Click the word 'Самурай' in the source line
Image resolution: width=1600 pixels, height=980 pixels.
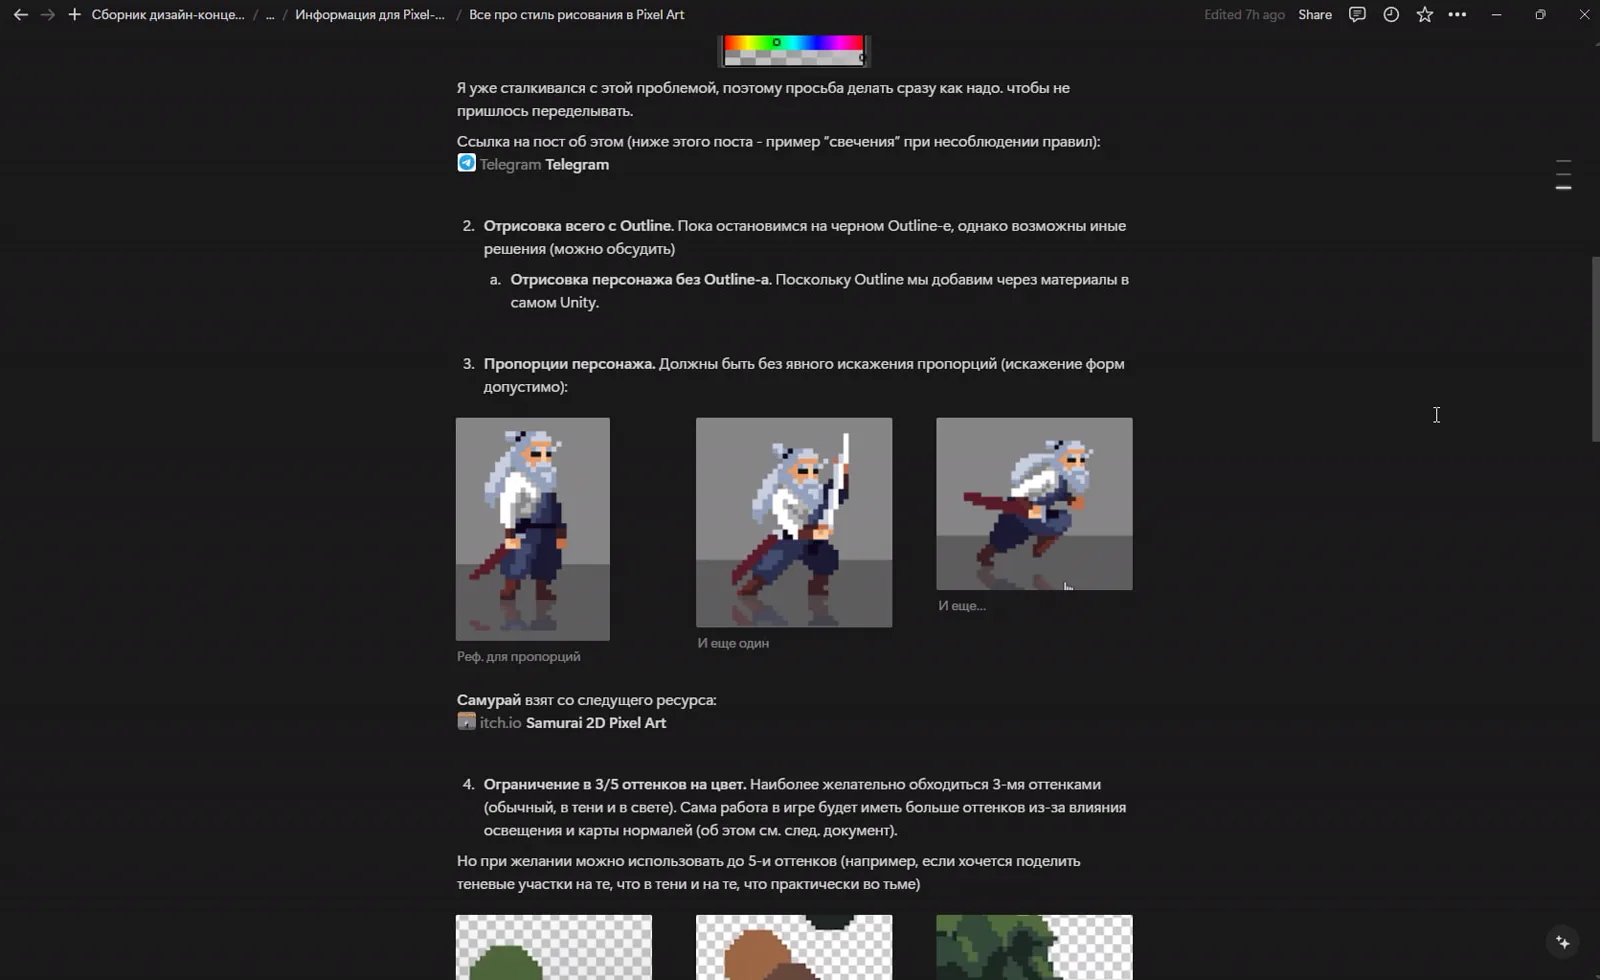[489, 699]
